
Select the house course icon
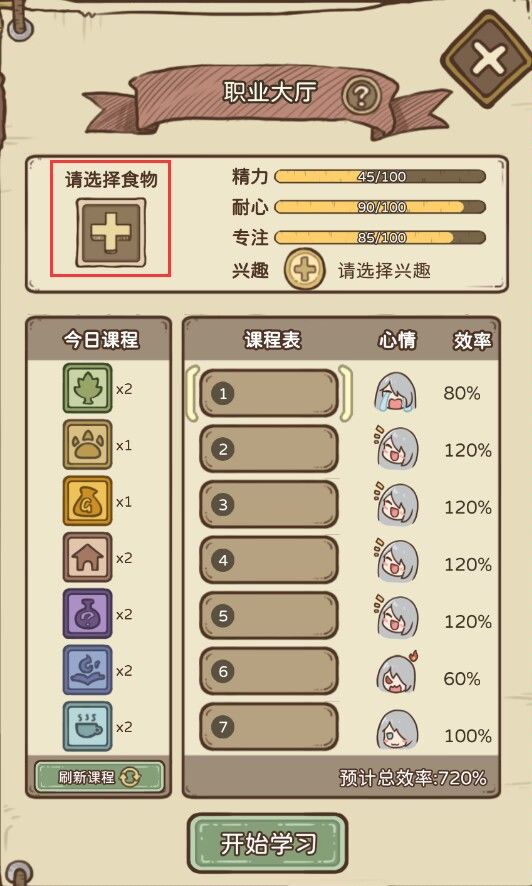(88, 558)
